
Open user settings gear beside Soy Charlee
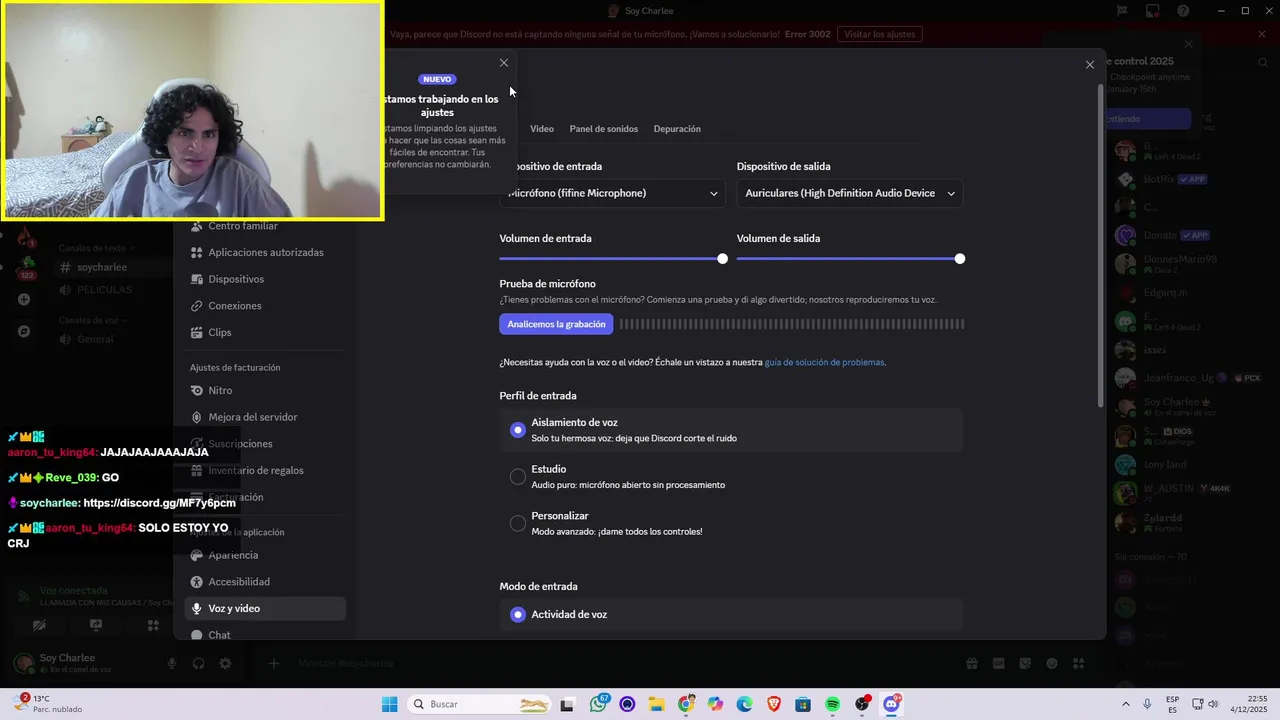tap(225, 663)
